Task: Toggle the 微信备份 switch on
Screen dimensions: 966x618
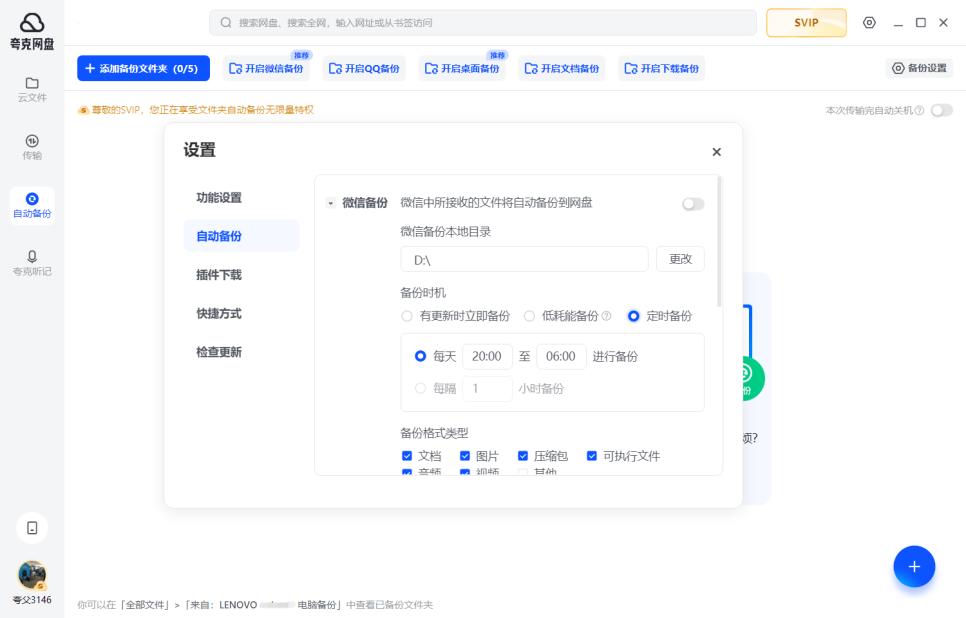Action: pyautogui.click(x=692, y=204)
